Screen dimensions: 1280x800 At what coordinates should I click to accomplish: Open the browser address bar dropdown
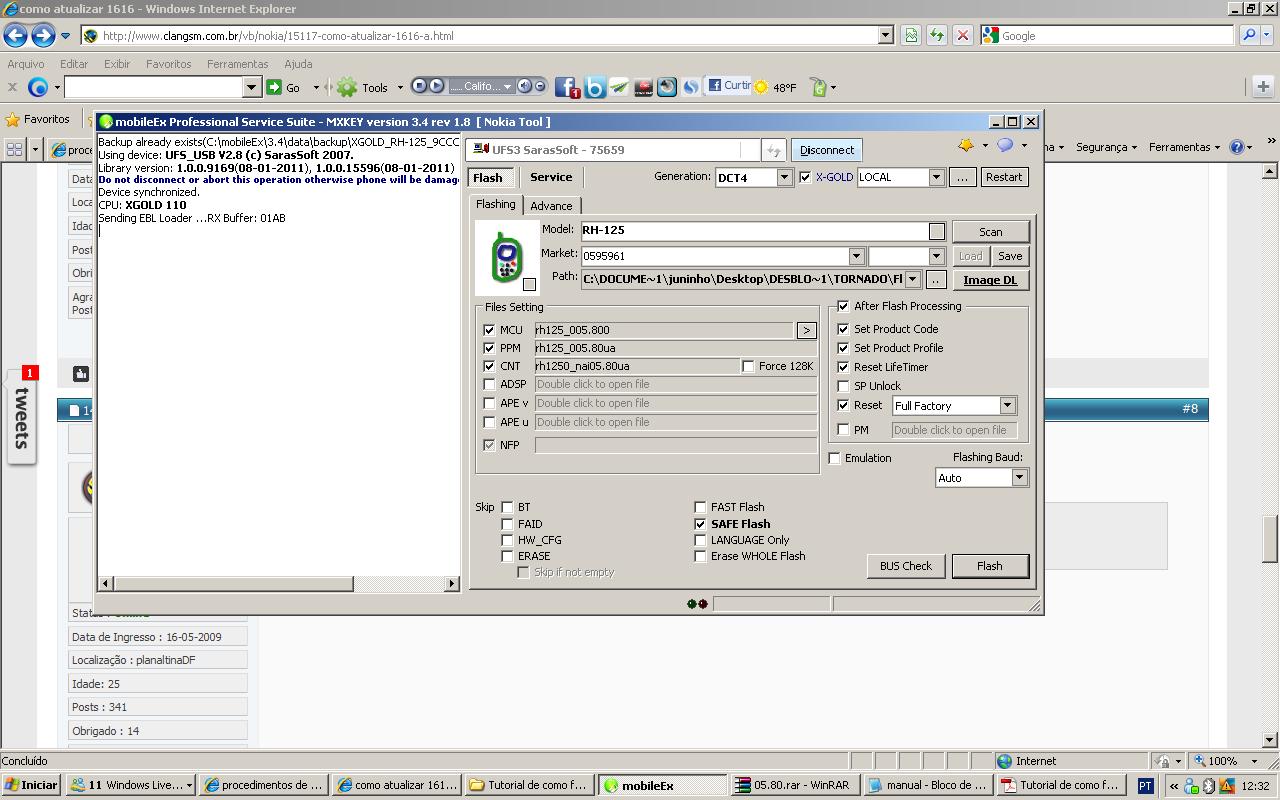point(885,35)
